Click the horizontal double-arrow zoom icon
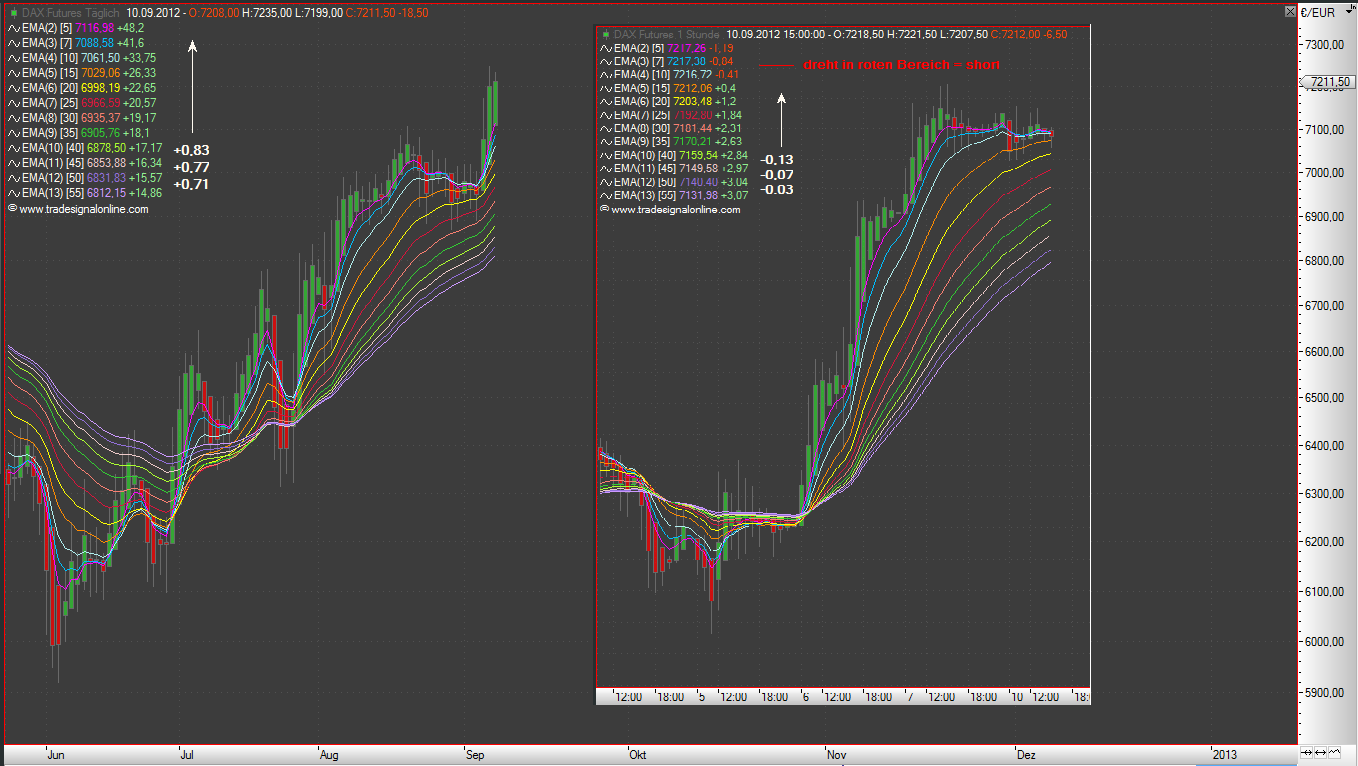1358x766 pixels. click(1321, 752)
